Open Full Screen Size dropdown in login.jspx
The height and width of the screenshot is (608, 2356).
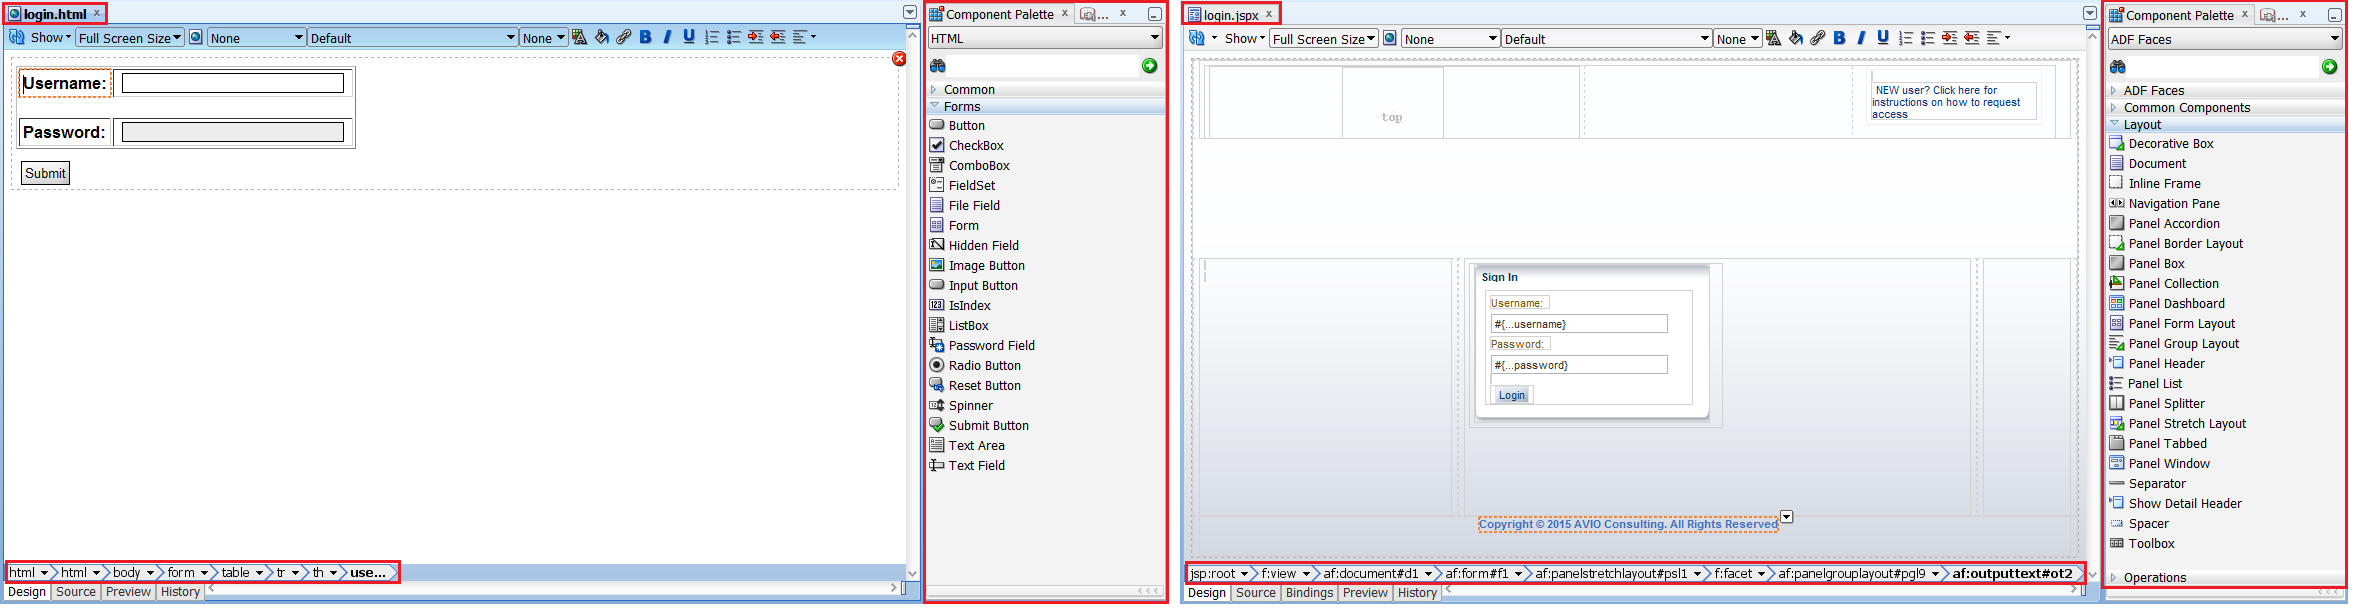[x=1323, y=39]
